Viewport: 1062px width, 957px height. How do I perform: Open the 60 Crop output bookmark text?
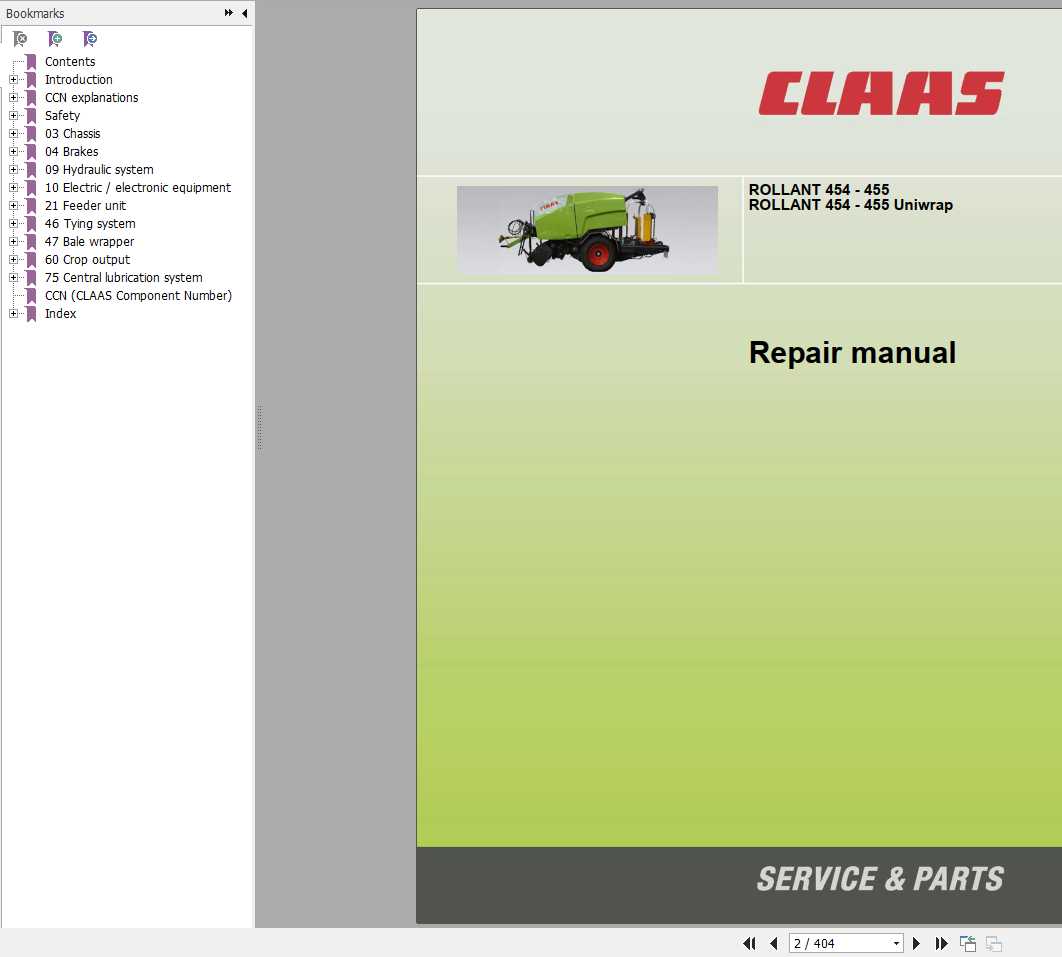click(x=87, y=259)
